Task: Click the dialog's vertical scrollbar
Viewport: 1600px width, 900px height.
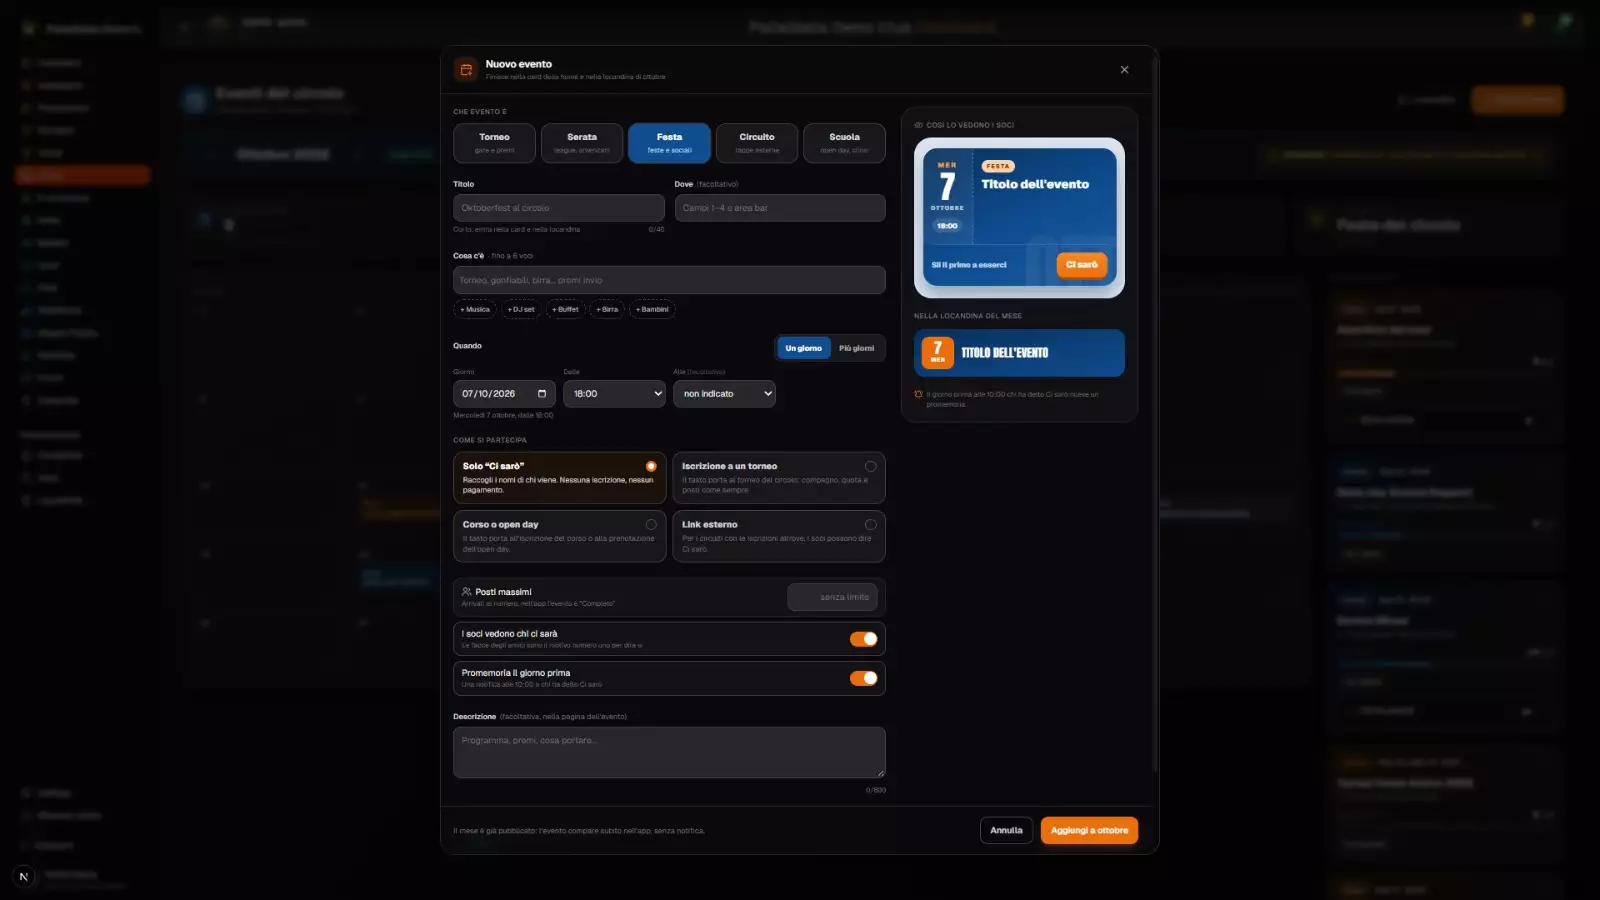Action: (1155, 415)
